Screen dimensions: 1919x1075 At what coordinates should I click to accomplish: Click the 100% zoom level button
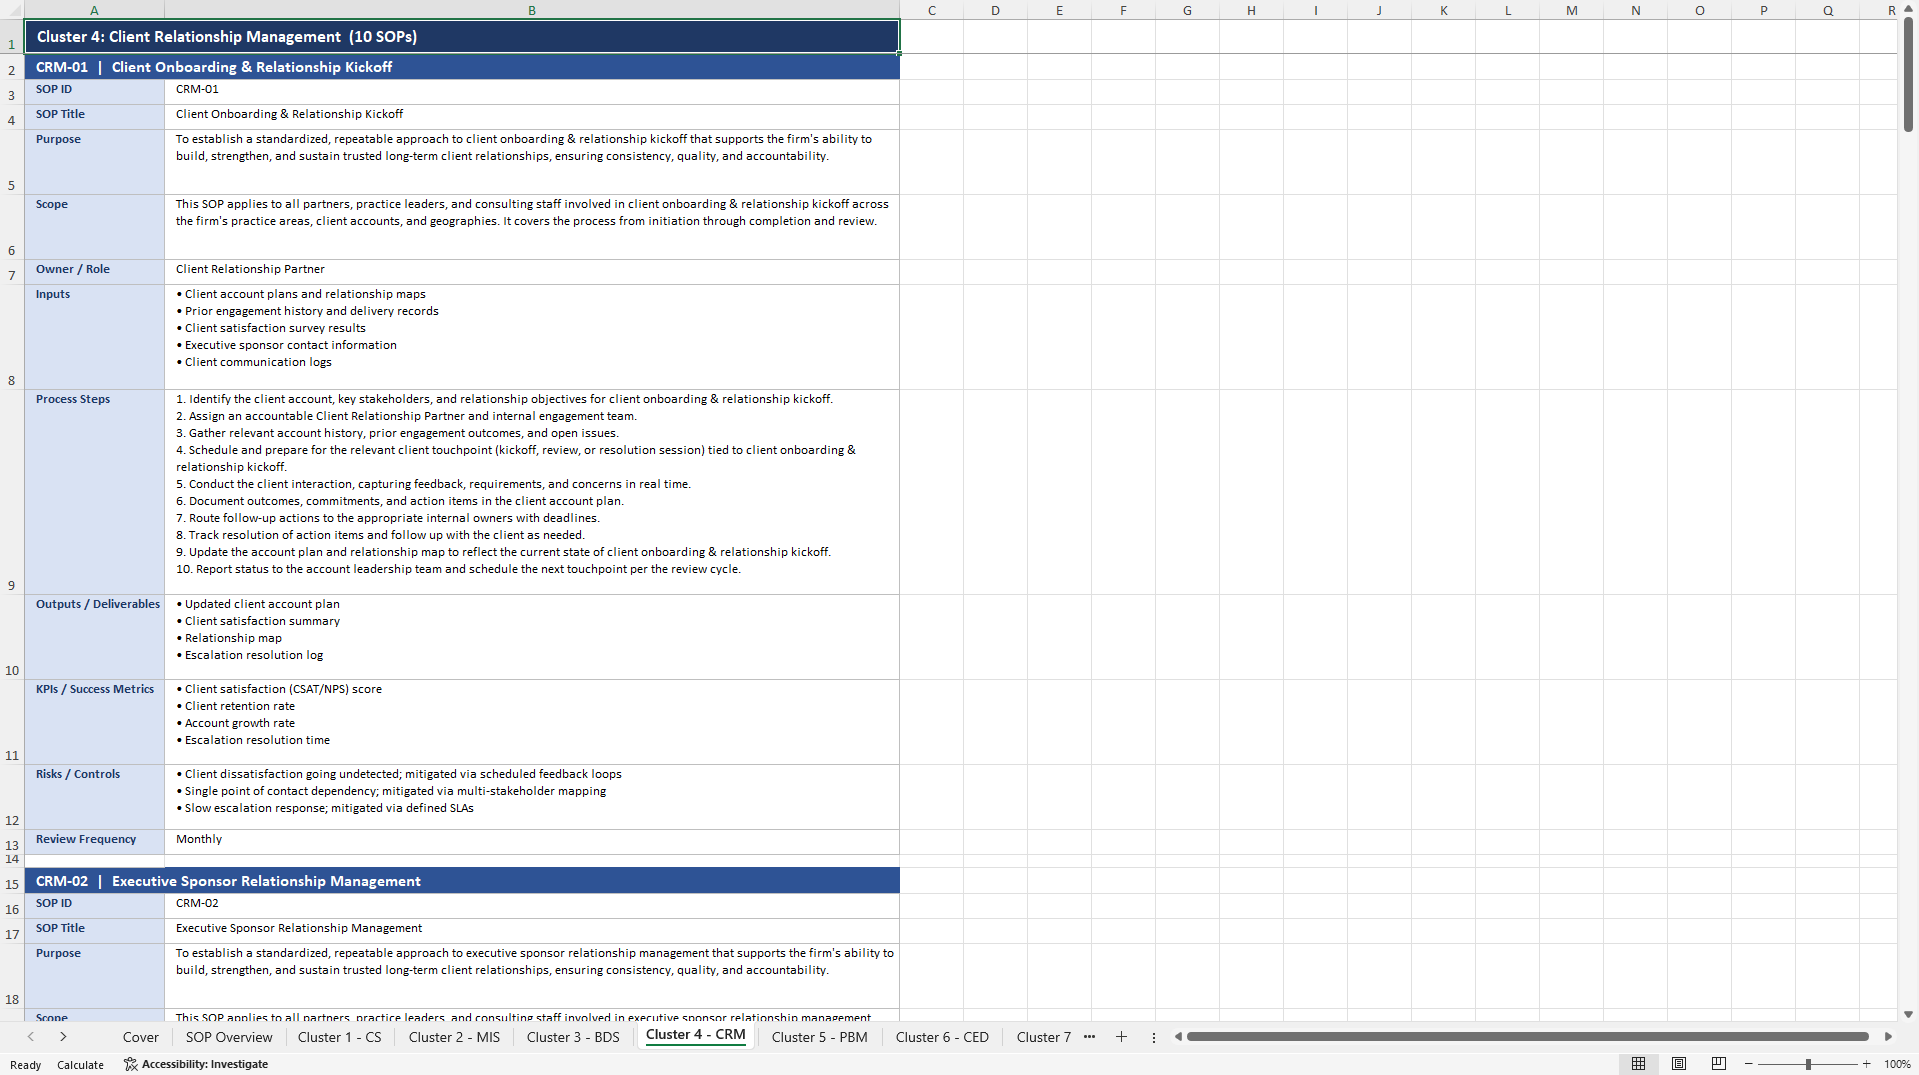[x=1897, y=1064]
